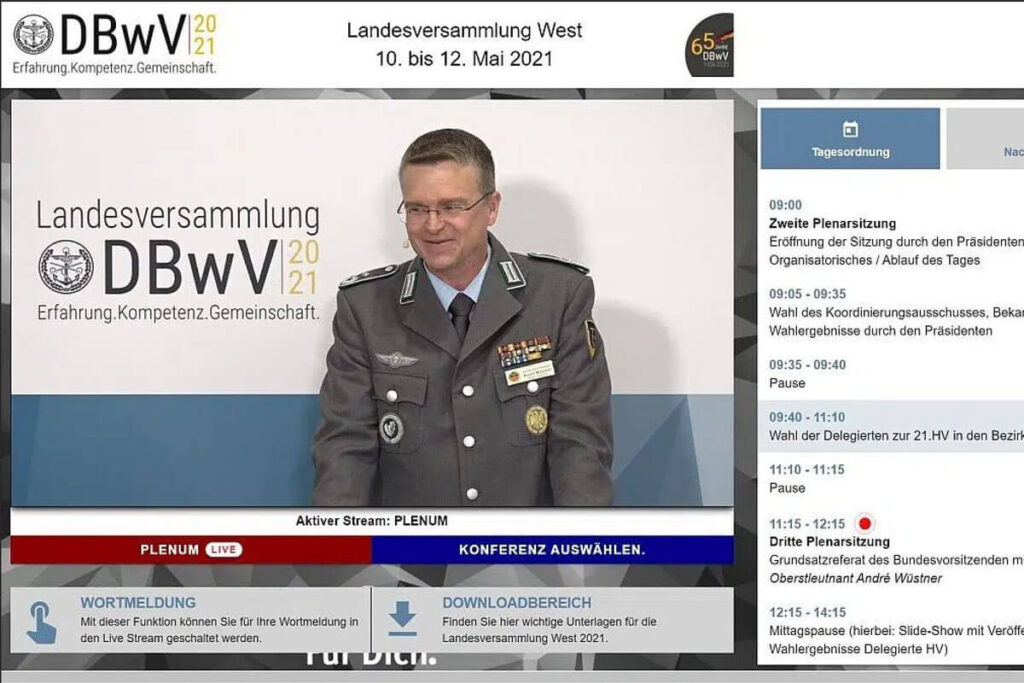Click Oberstleutnant André Wüstner name
This screenshot has height=683, width=1024.
[x=856, y=579]
